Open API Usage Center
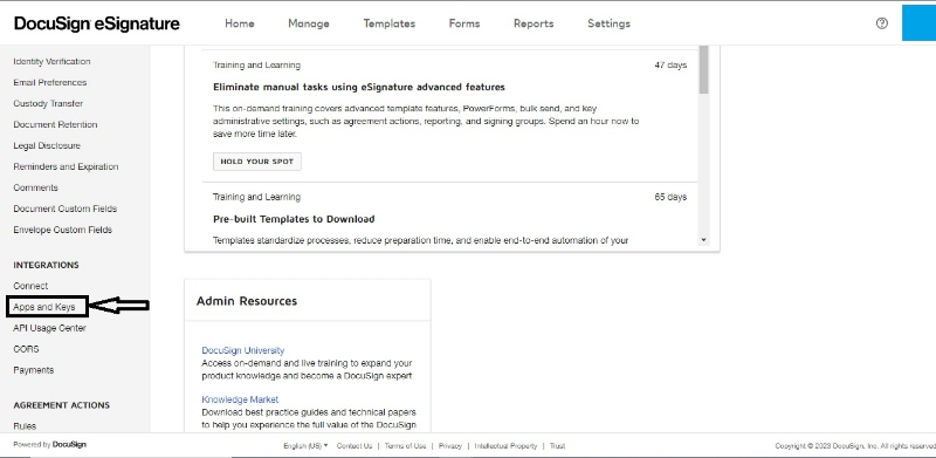936x458 pixels. tap(50, 328)
